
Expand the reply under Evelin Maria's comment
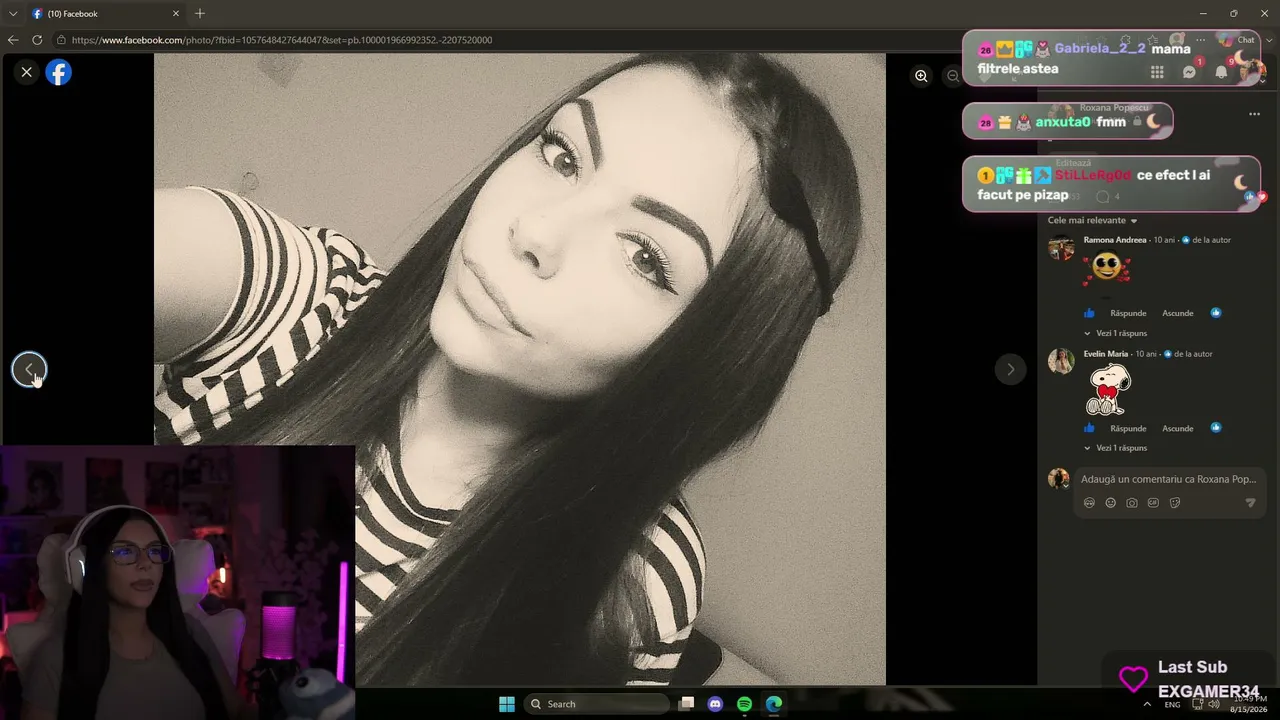(x=1115, y=448)
